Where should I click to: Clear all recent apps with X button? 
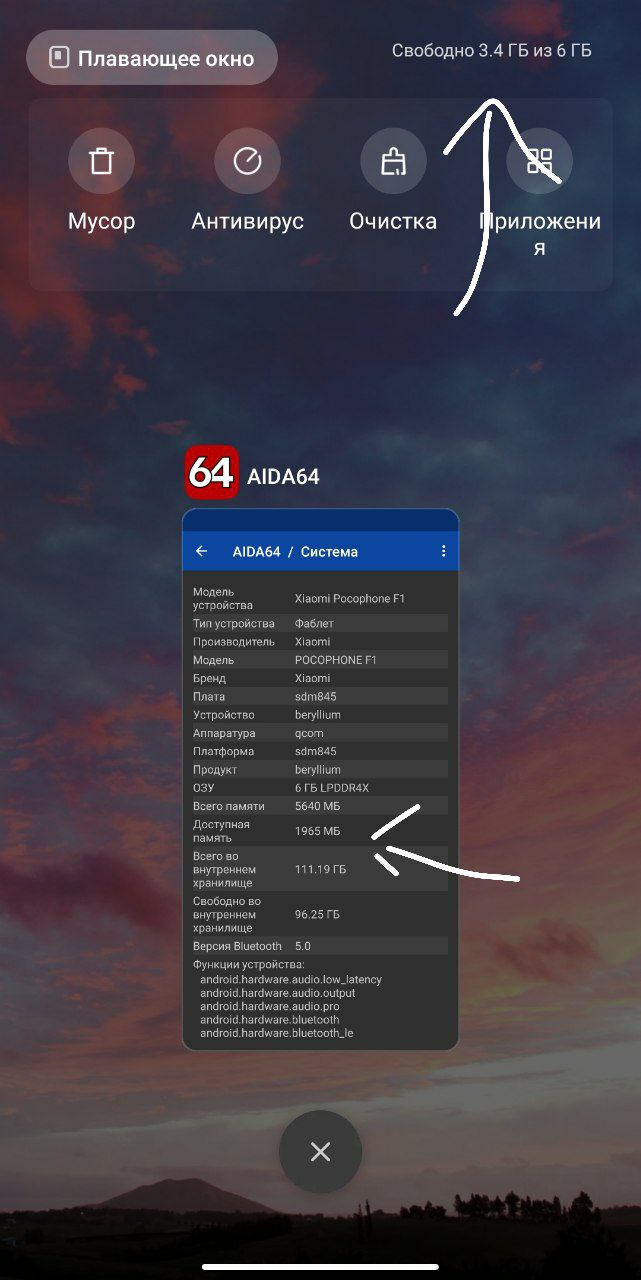pyautogui.click(x=320, y=1152)
